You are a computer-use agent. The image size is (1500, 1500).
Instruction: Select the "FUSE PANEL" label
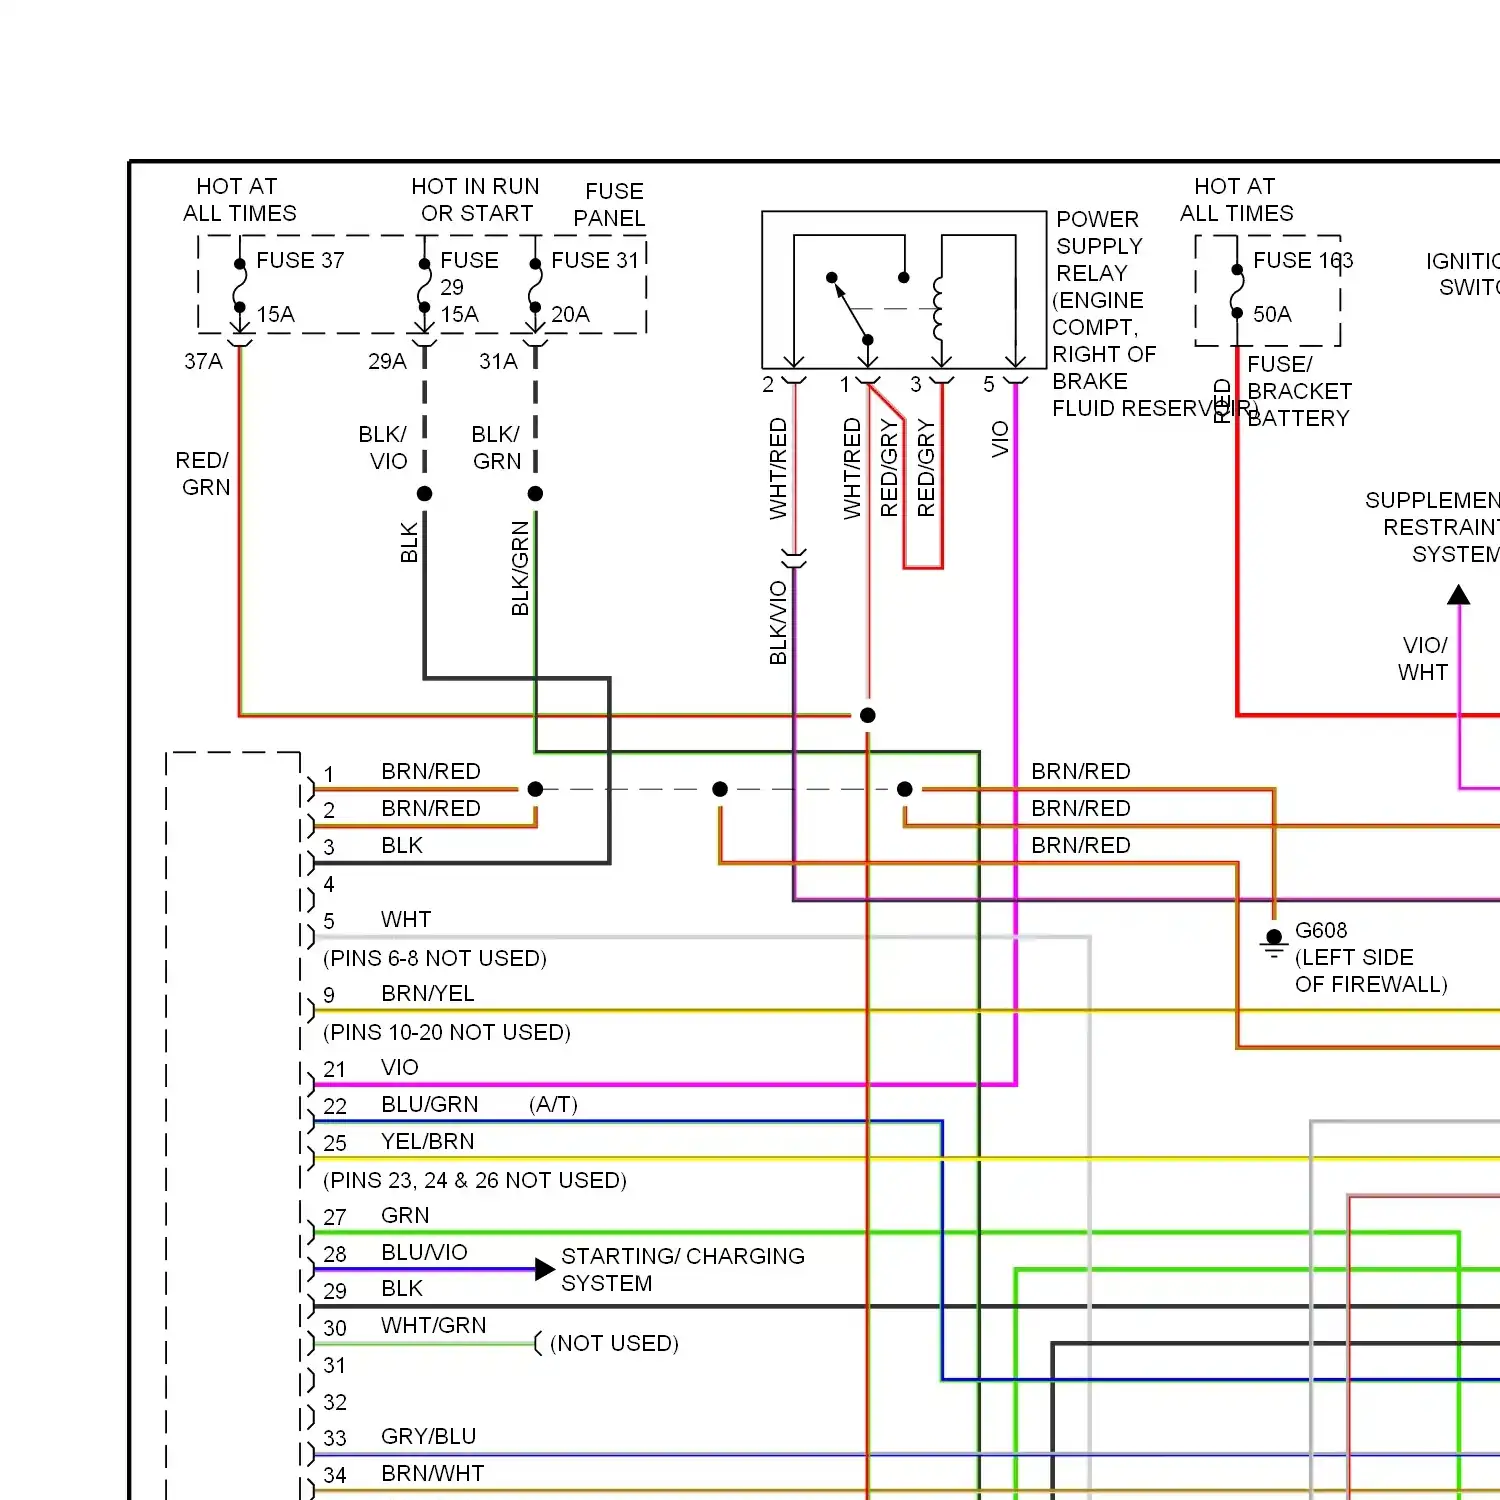pyautogui.click(x=609, y=205)
